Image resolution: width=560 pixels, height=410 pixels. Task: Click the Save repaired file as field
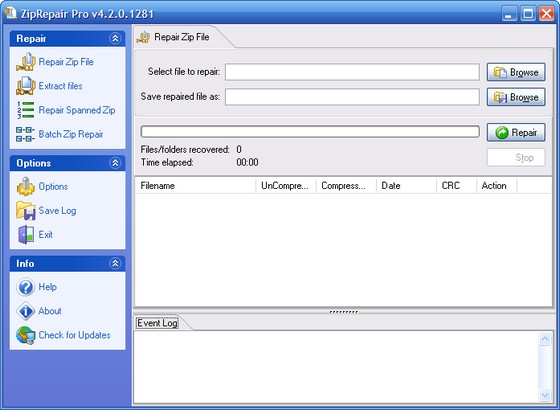[x=352, y=97]
